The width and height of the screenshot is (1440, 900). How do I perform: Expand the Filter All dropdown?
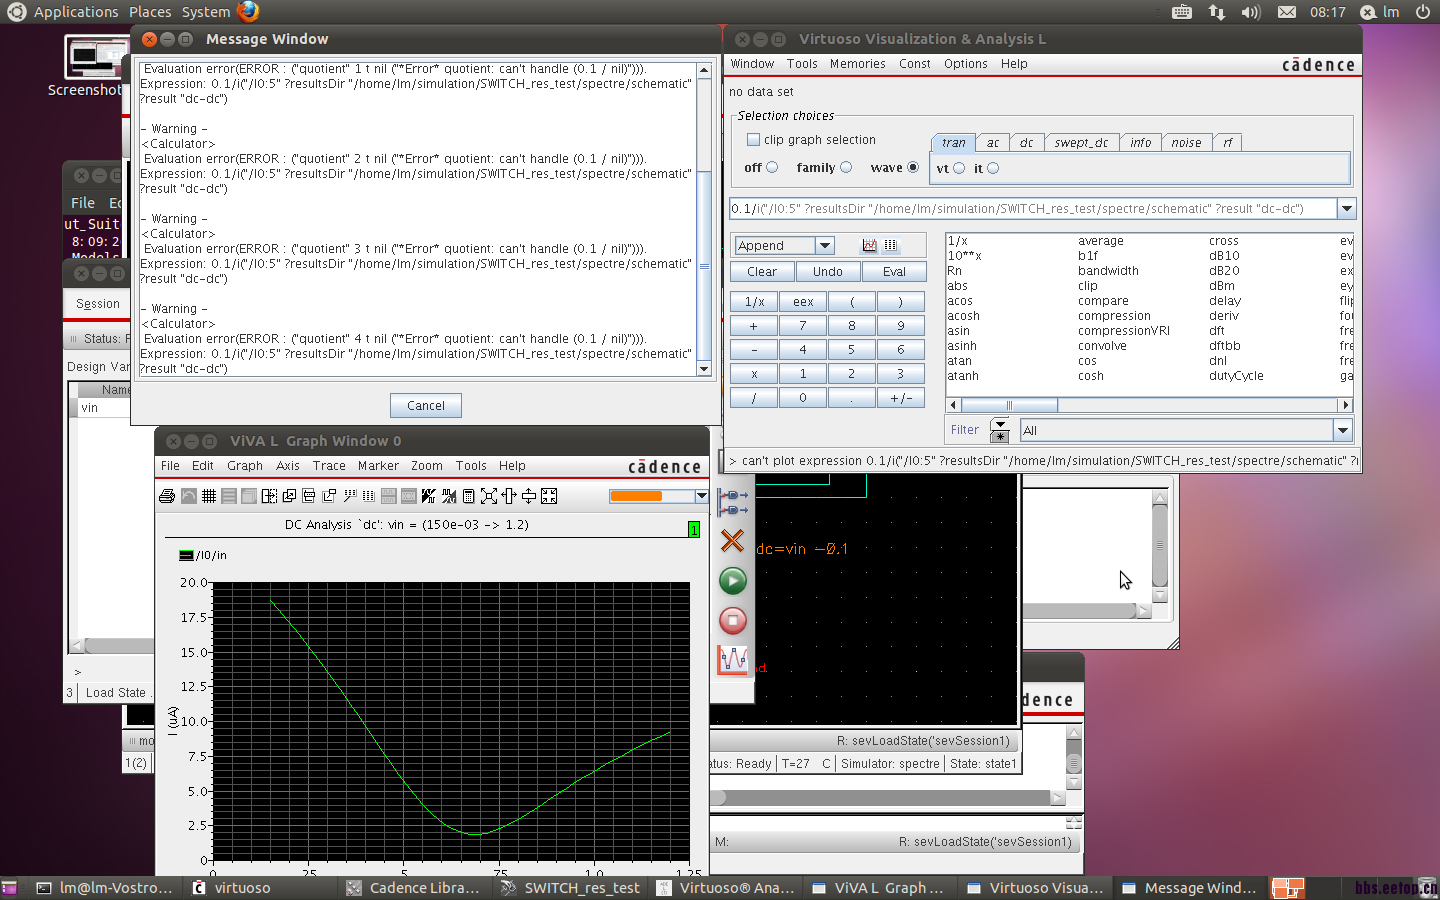1342,430
